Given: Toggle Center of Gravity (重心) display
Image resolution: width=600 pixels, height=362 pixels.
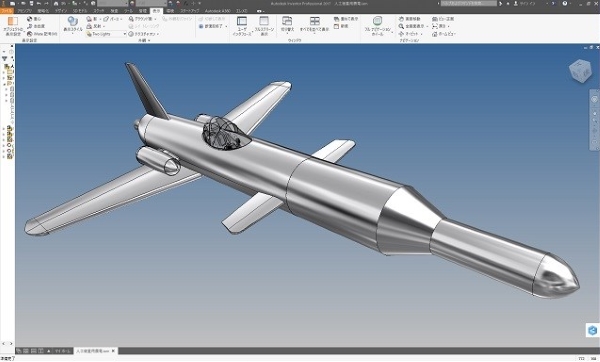Looking at the screenshot, I should (x=34, y=19).
